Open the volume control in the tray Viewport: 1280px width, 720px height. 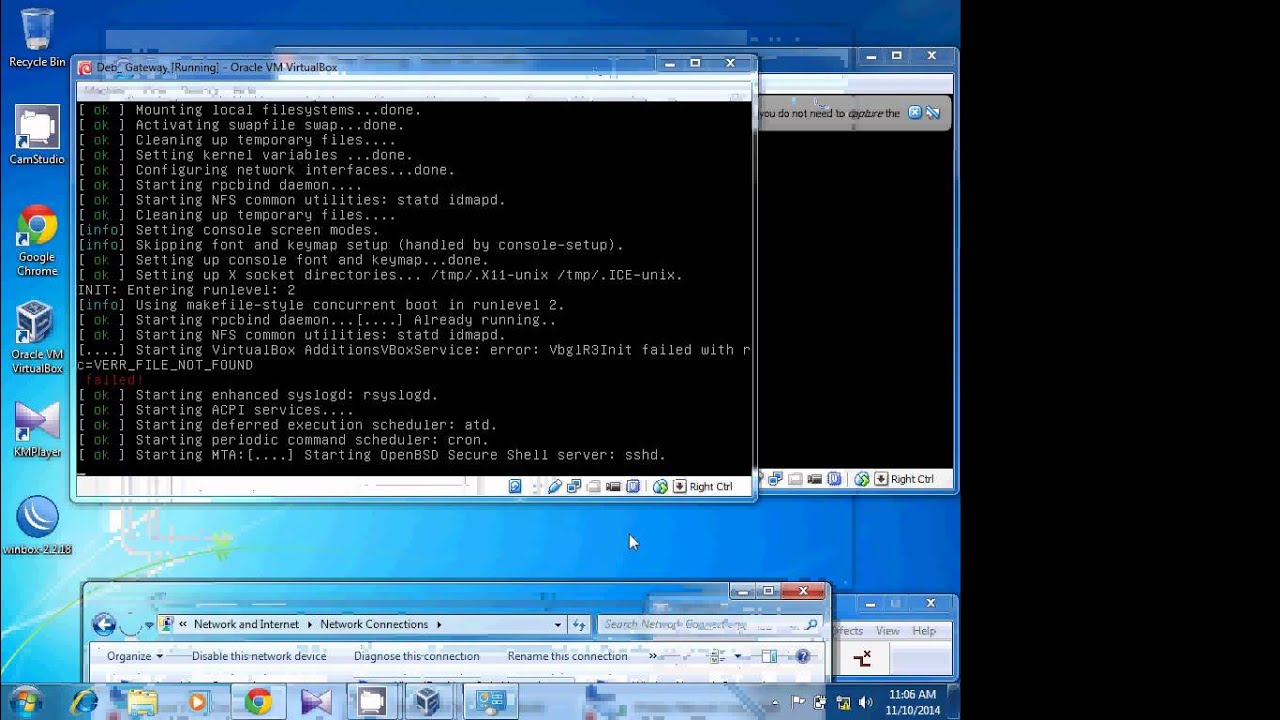(865, 703)
